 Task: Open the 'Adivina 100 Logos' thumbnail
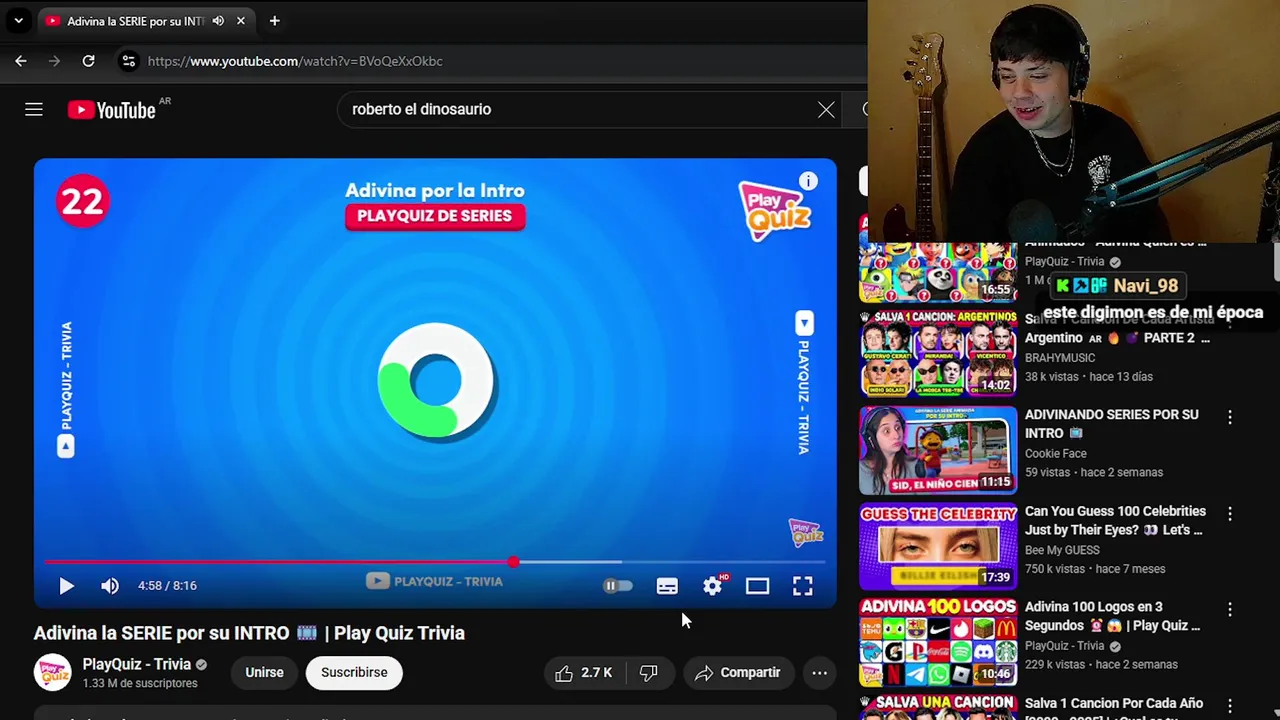(x=938, y=642)
